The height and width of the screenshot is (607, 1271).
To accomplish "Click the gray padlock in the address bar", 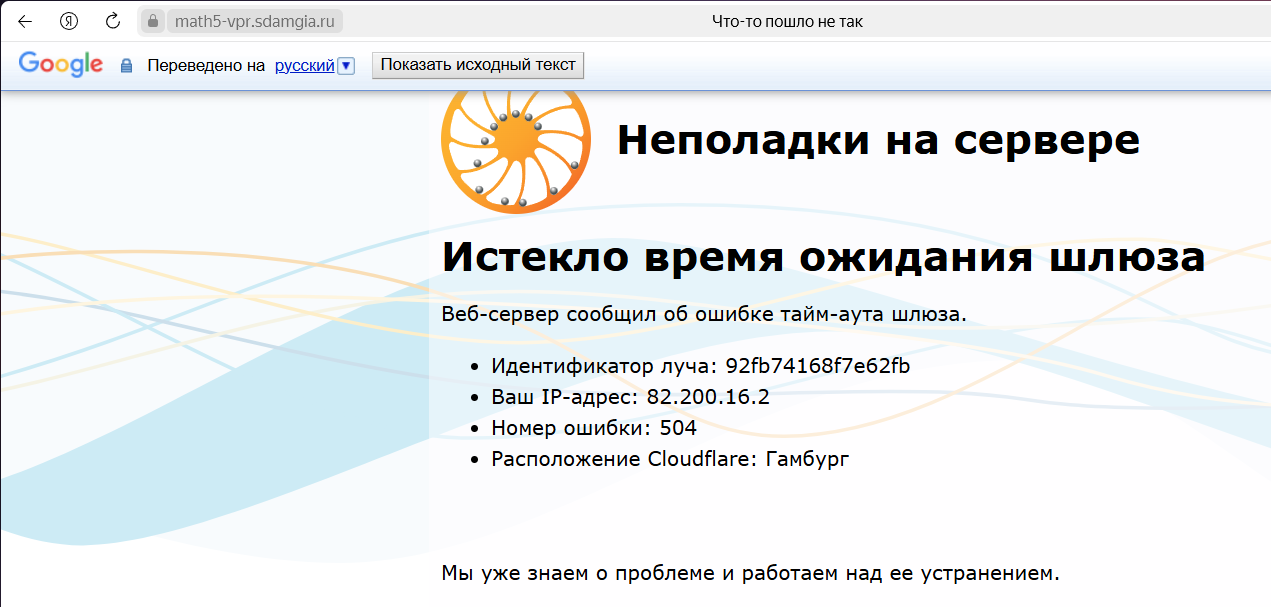I will click(153, 21).
